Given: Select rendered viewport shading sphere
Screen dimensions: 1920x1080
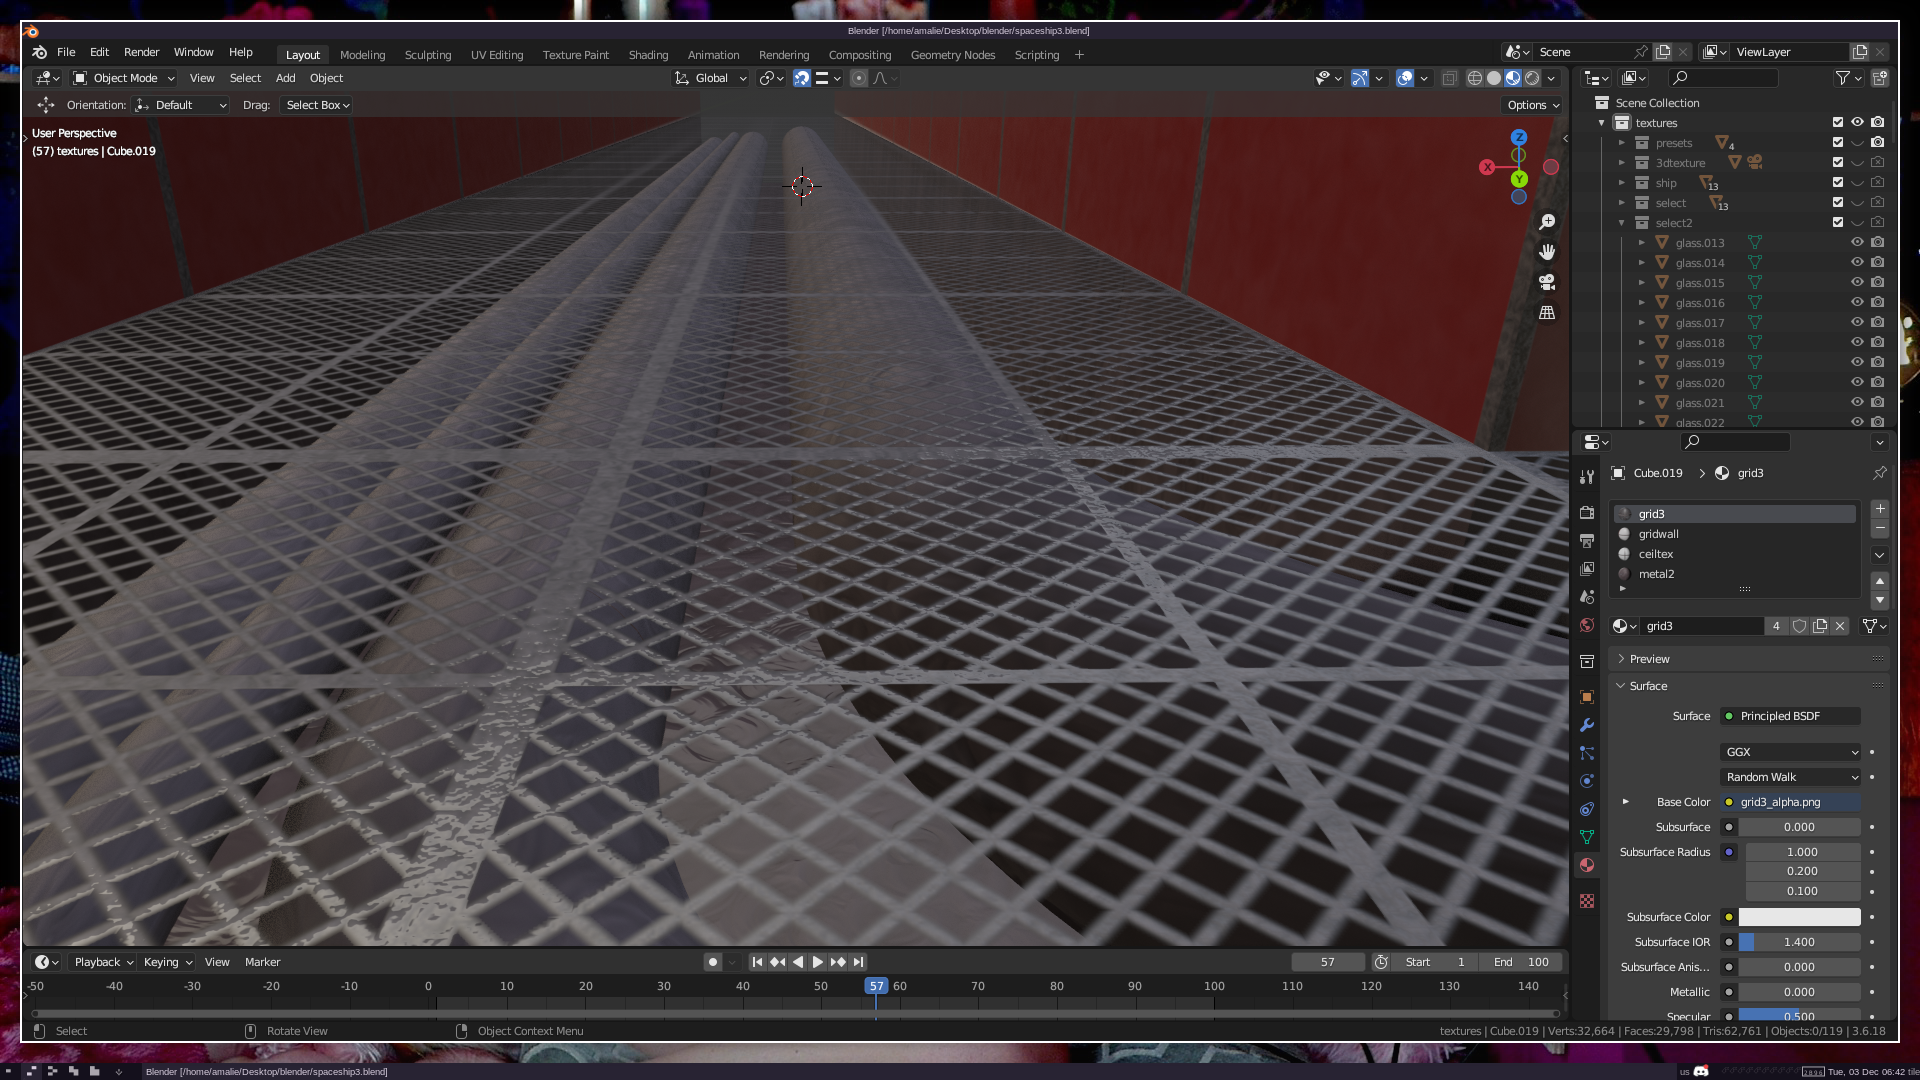Looking at the screenshot, I should [1532, 78].
